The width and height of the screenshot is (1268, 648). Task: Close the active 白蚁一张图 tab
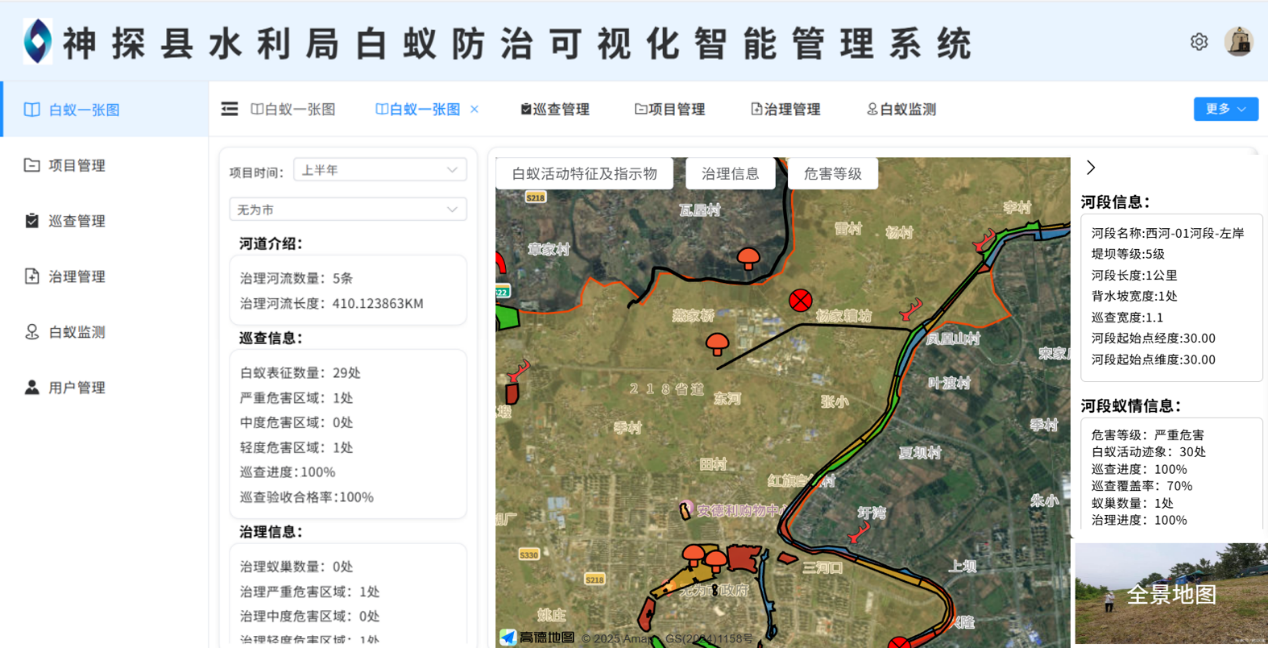tap(474, 109)
